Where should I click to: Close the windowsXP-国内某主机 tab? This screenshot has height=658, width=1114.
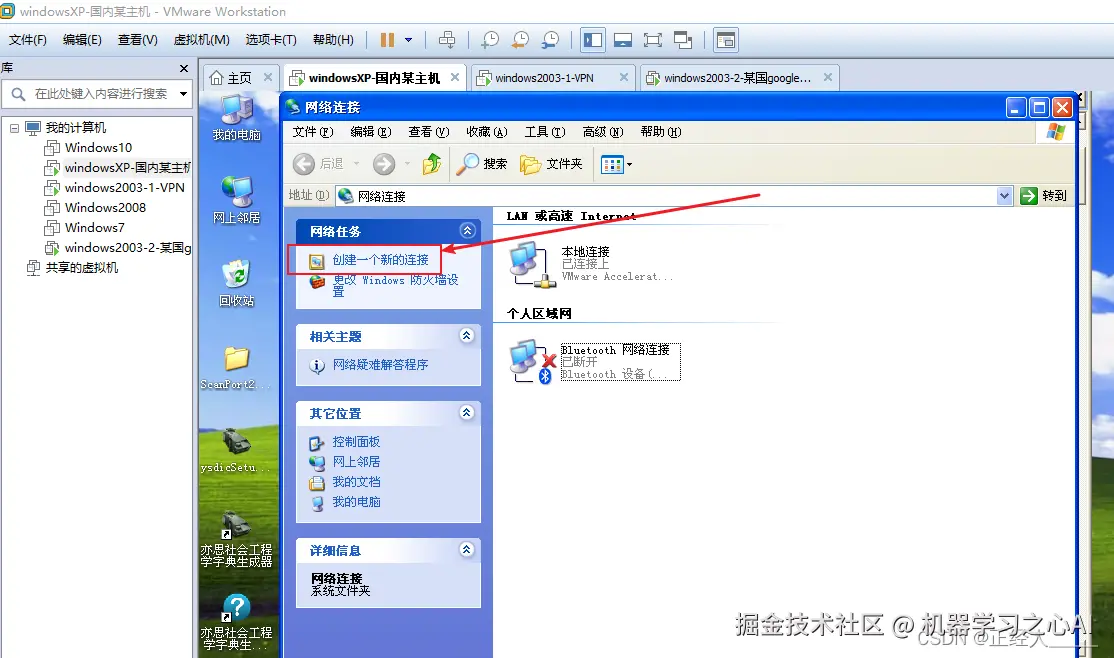click(455, 77)
